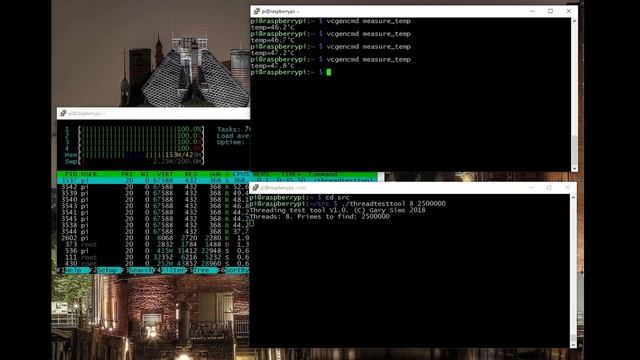Click the Command column header in htop

point(322,174)
